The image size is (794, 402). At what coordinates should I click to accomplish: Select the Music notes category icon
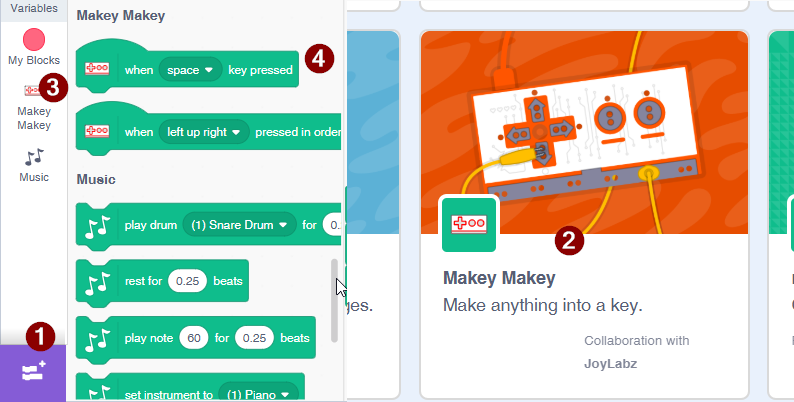click(x=34, y=157)
